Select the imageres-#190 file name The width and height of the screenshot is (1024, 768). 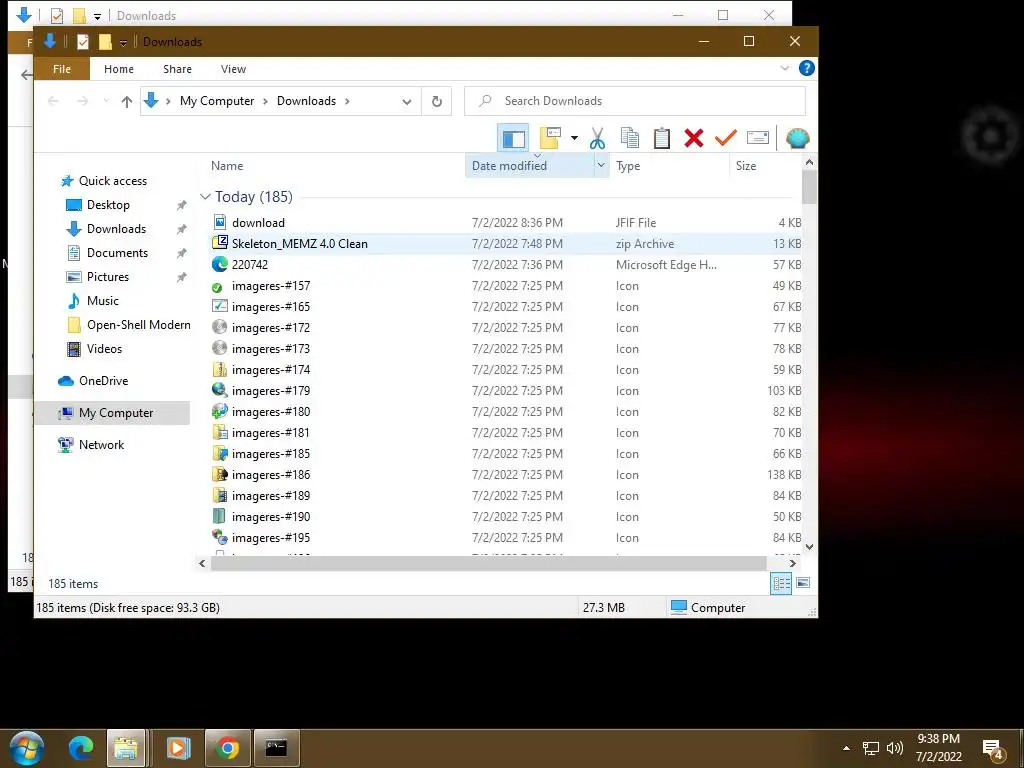(271, 517)
